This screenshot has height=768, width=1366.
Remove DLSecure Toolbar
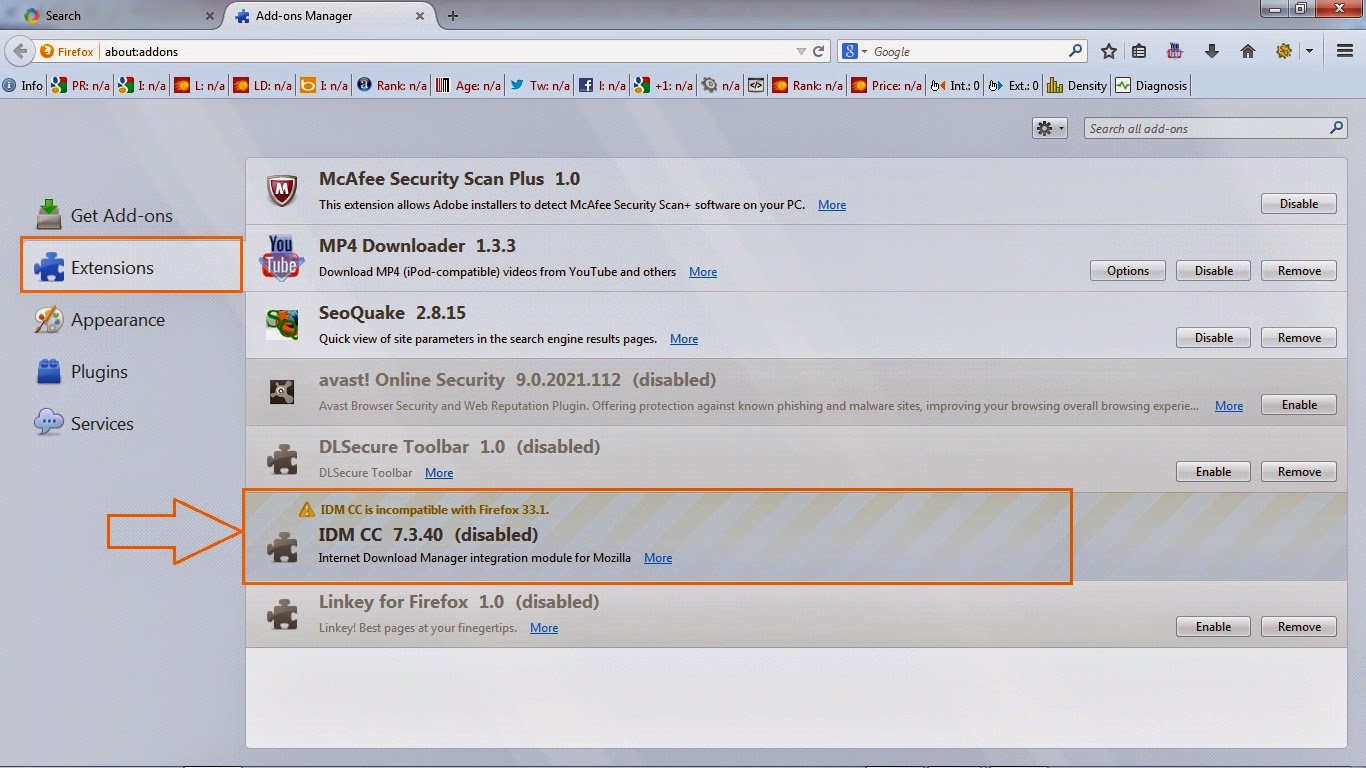pos(1299,472)
